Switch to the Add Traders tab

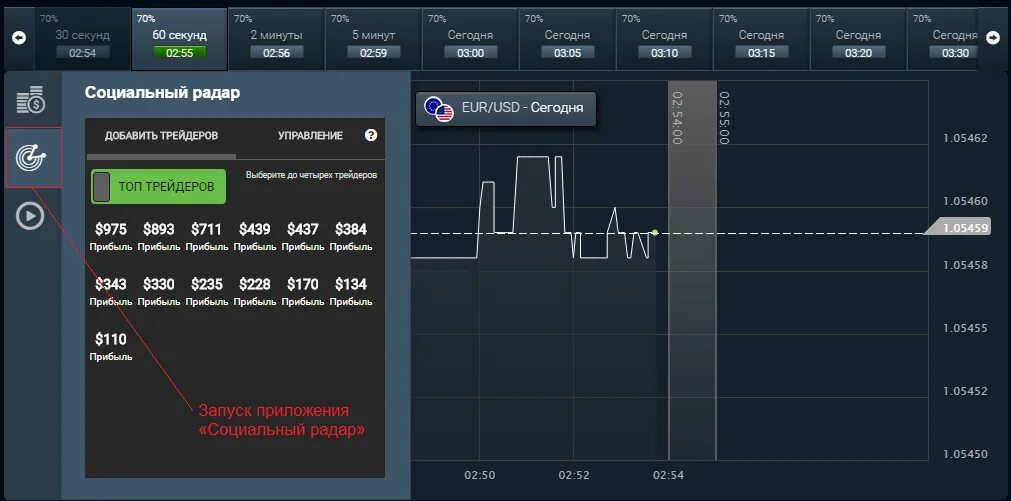pyautogui.click(x=161, y=136)
